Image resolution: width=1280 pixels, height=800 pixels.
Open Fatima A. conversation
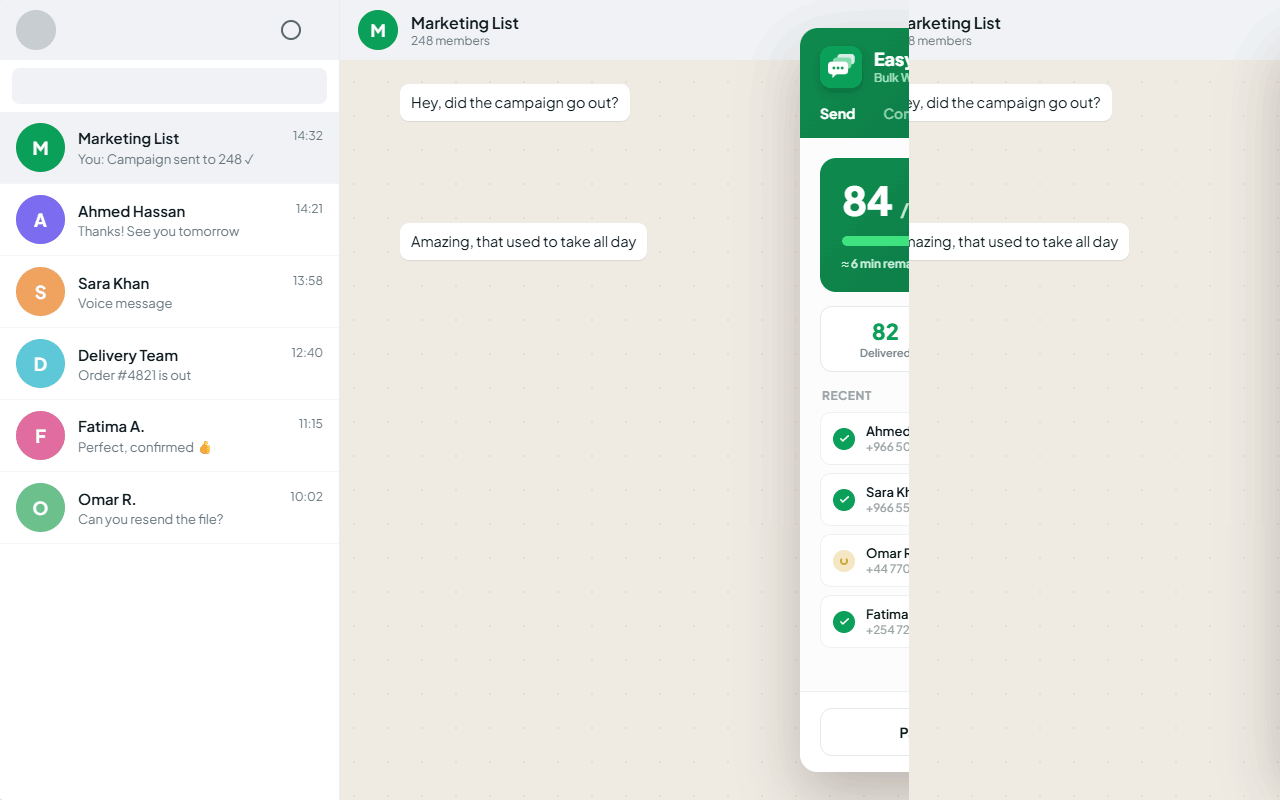pyautogui.click(x=169, y=436)
